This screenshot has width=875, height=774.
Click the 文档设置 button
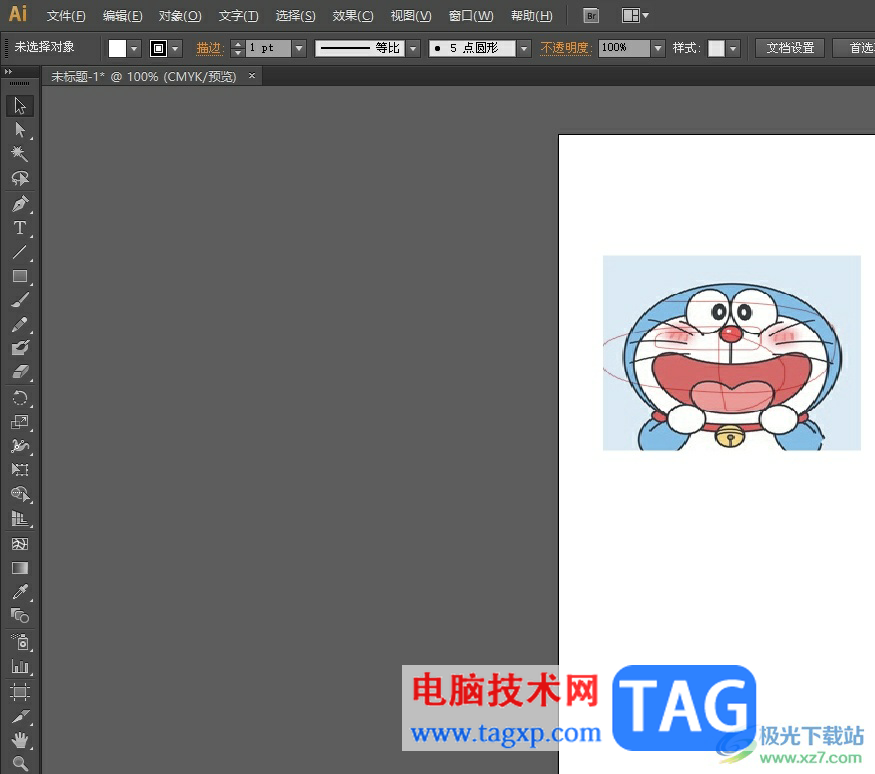[790, 49]
